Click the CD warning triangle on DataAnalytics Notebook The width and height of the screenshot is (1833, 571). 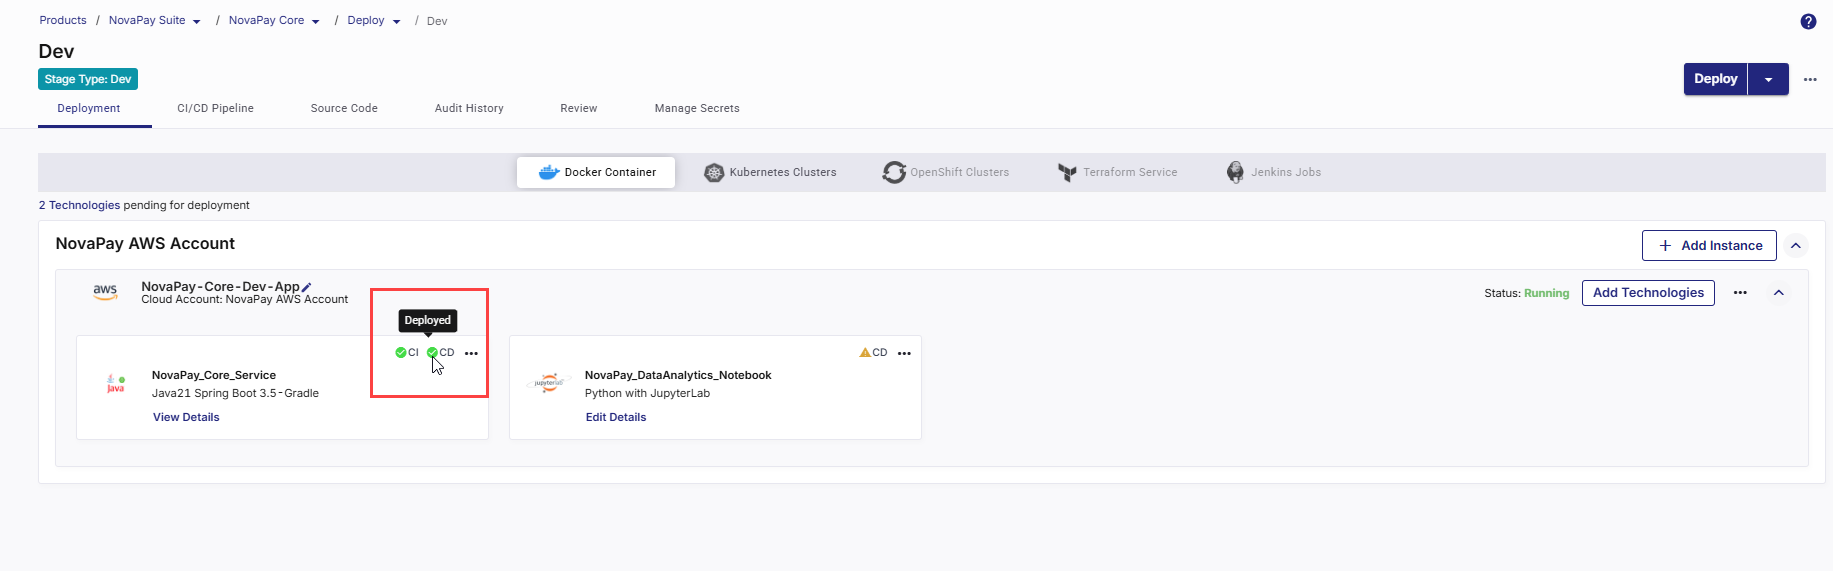(x=865, y=352)
